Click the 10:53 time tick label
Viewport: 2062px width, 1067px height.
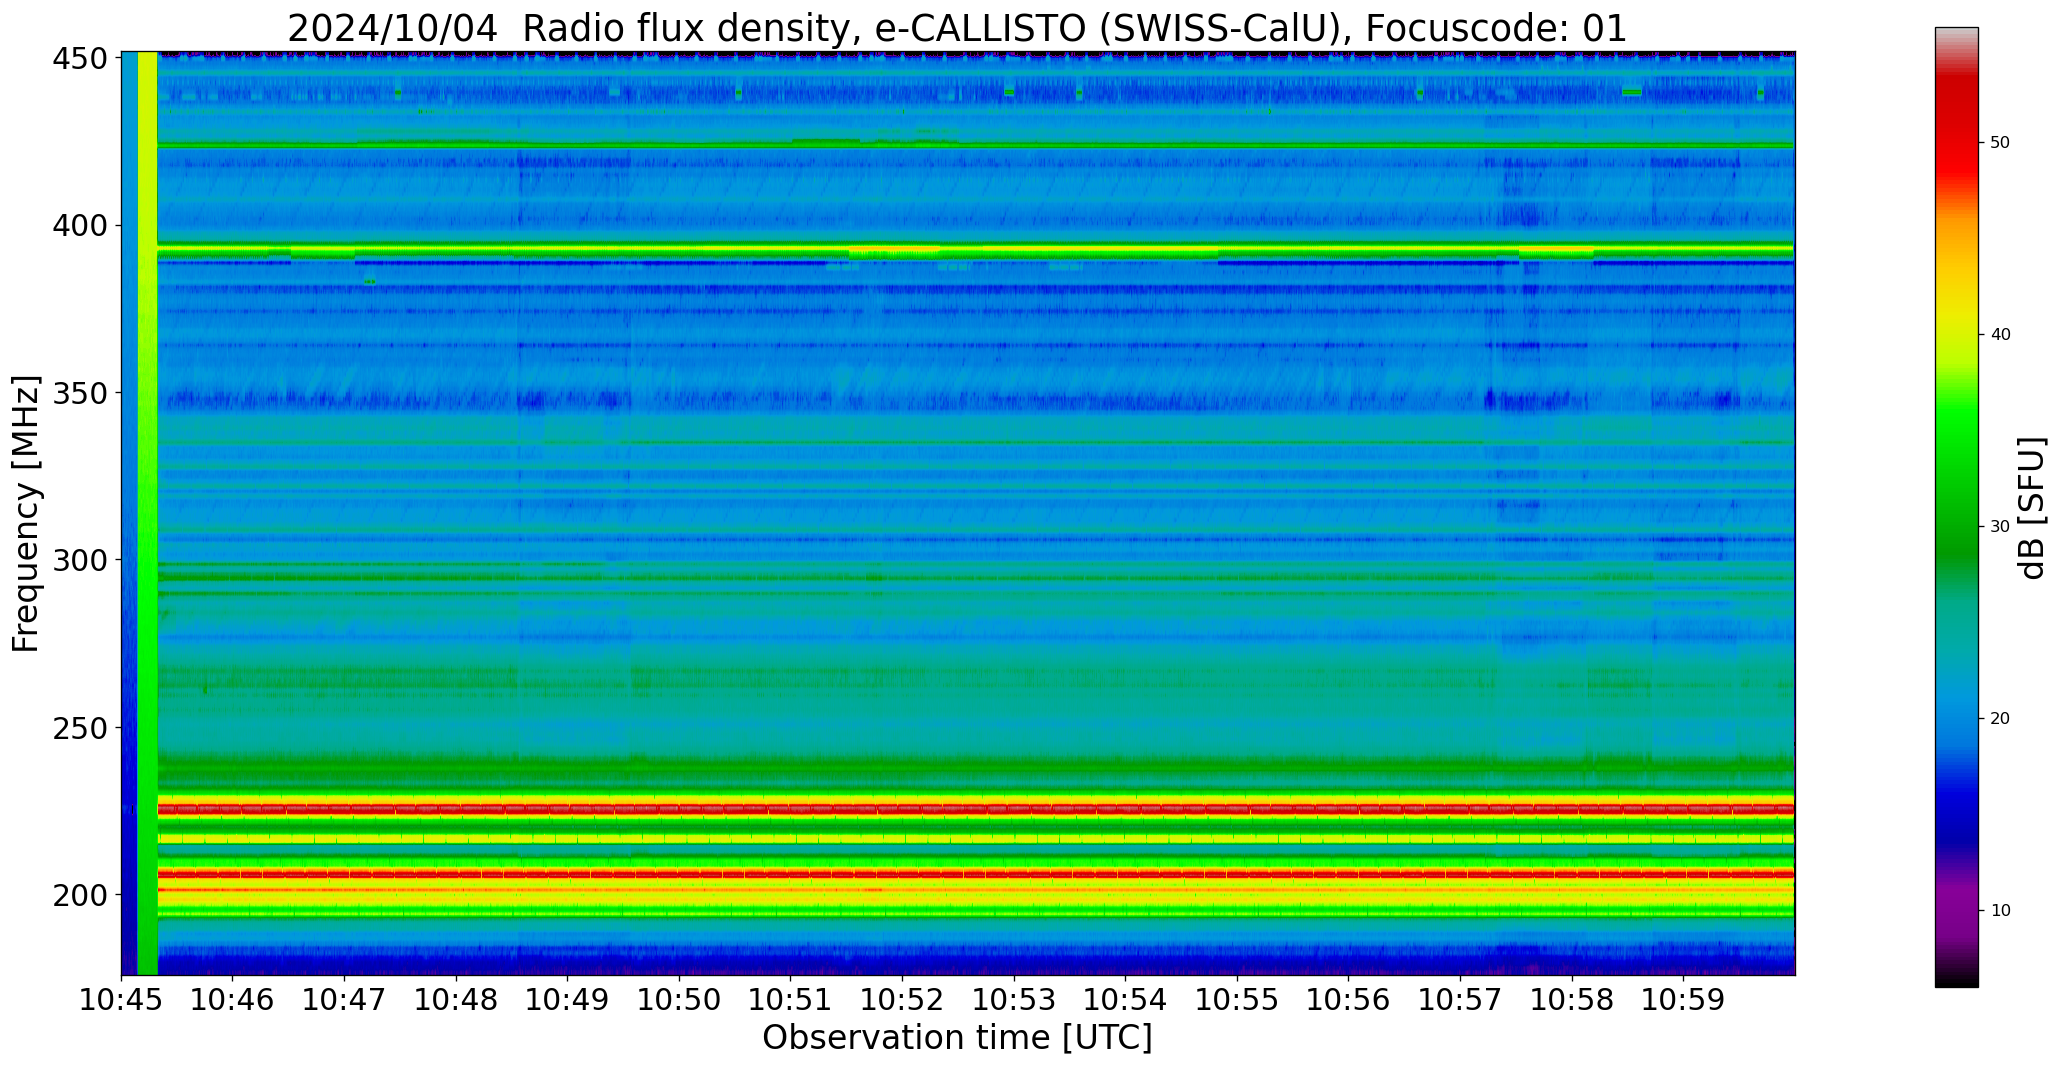point(1014,999)
